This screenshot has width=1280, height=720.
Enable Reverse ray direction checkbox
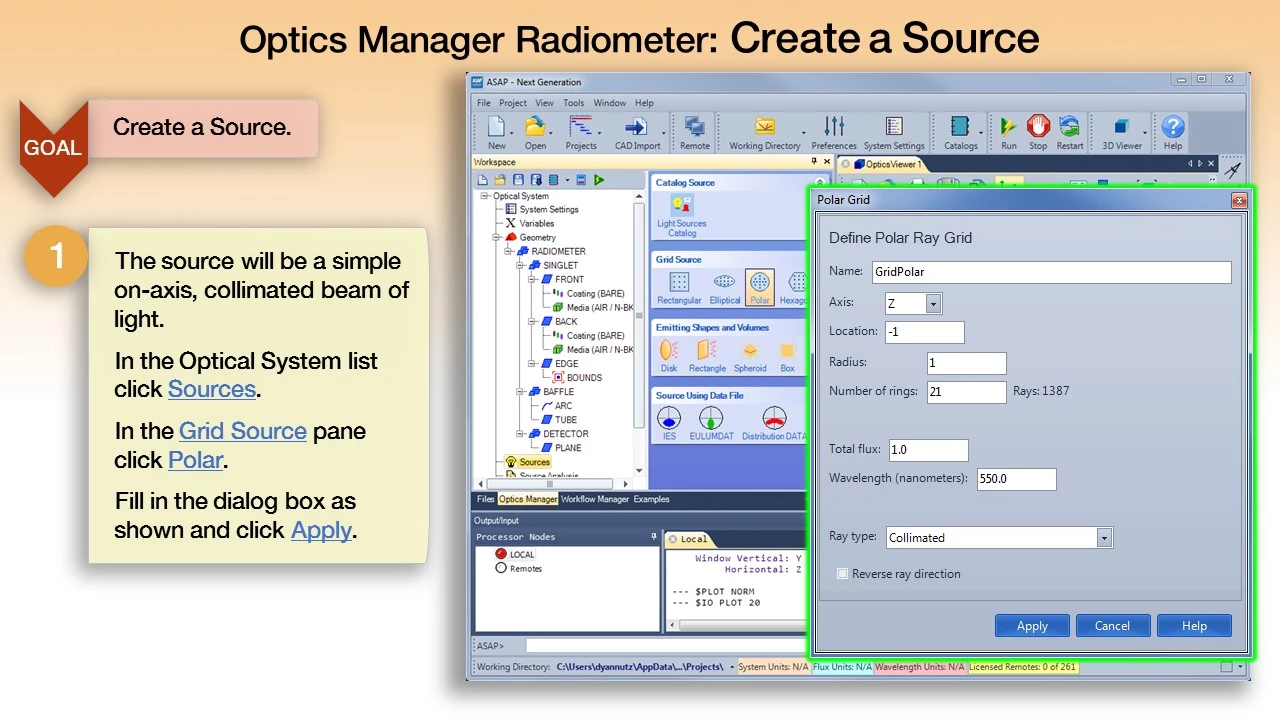click(843, 574)
